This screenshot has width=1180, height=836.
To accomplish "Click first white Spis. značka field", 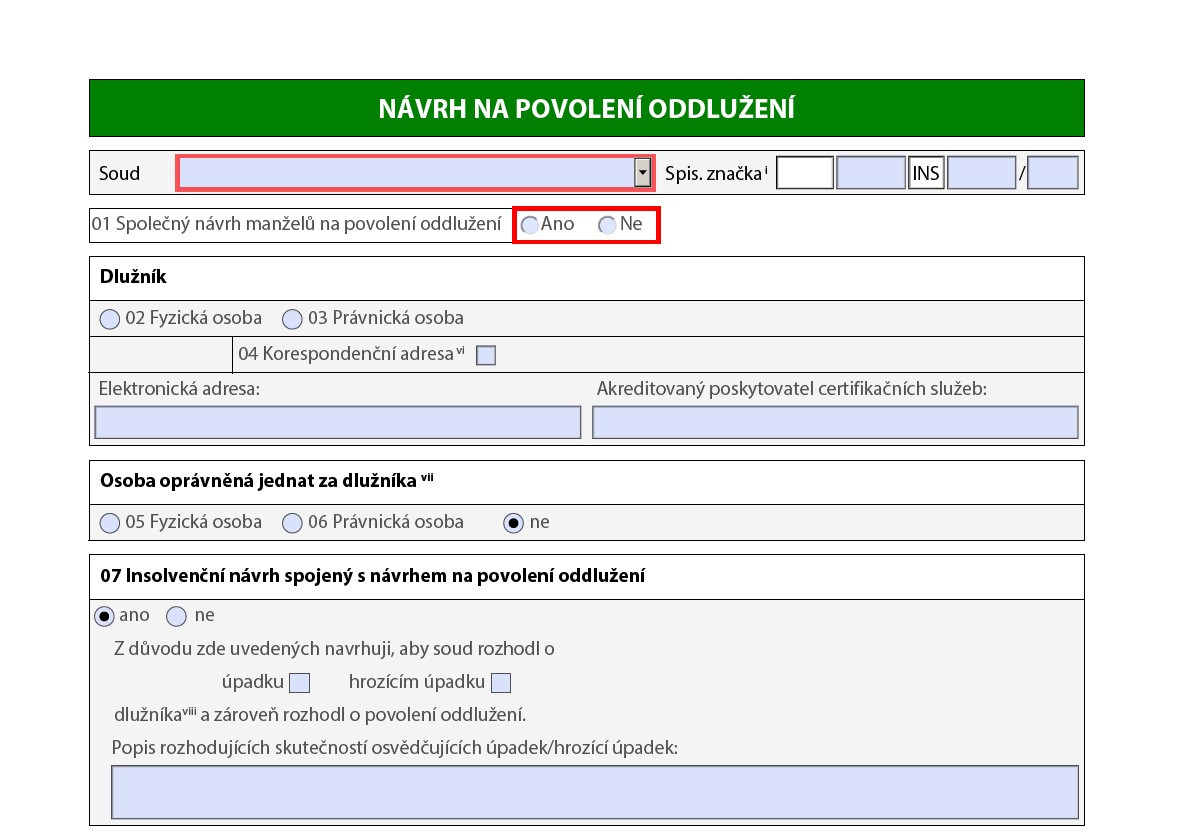I will pyautogui.click(x=805, y=173).
